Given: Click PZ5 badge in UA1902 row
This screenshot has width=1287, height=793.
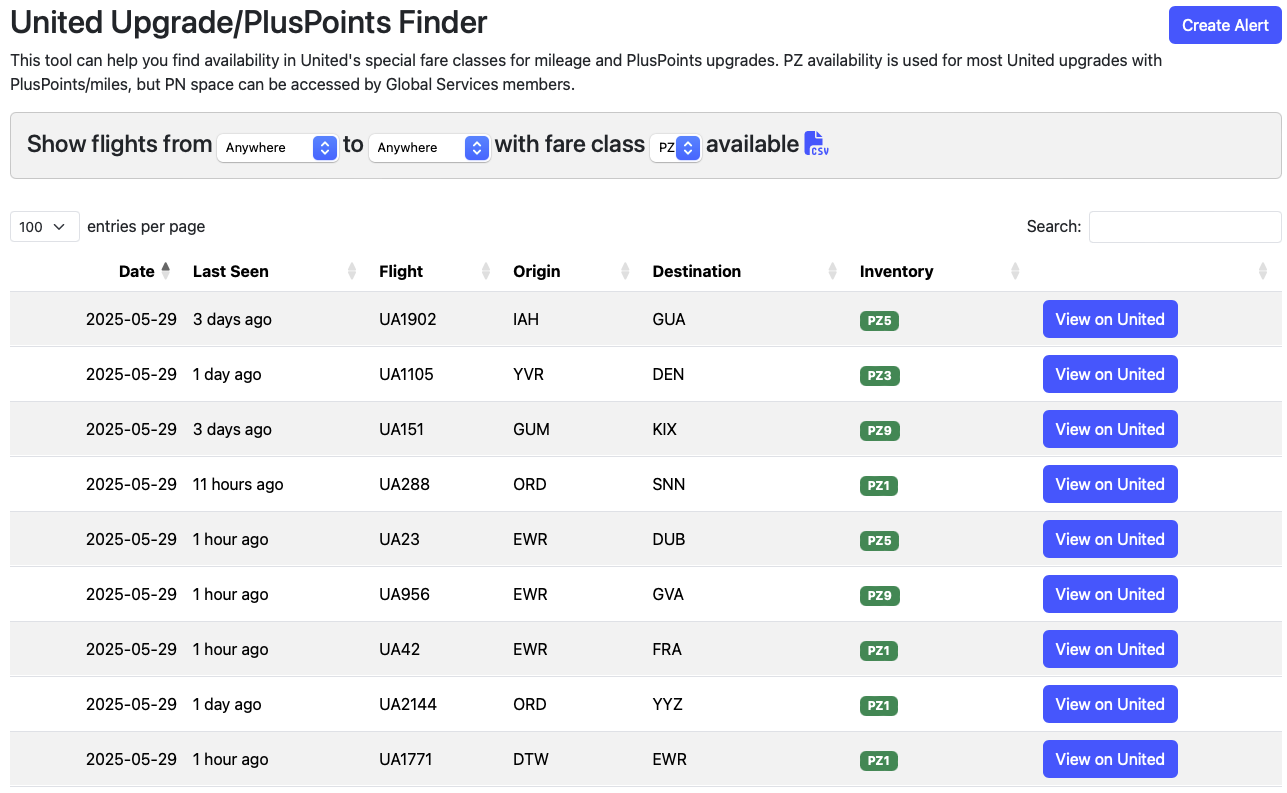Looking at the screenshot, I should point(879,321).
